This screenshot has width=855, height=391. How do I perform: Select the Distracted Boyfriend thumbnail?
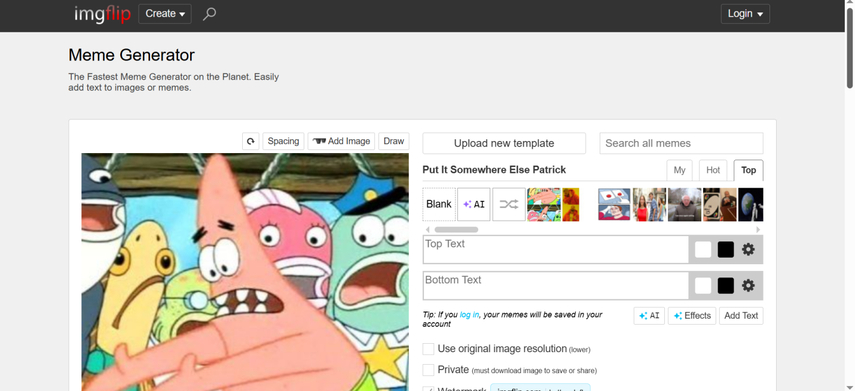pos(649,204)
